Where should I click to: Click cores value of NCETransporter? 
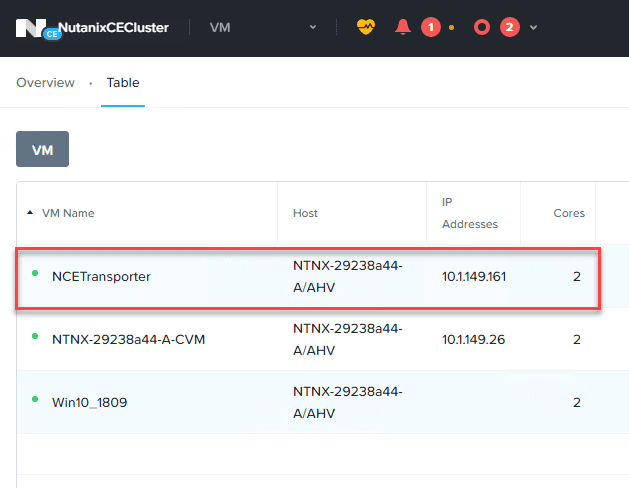(x=576, y=276)
